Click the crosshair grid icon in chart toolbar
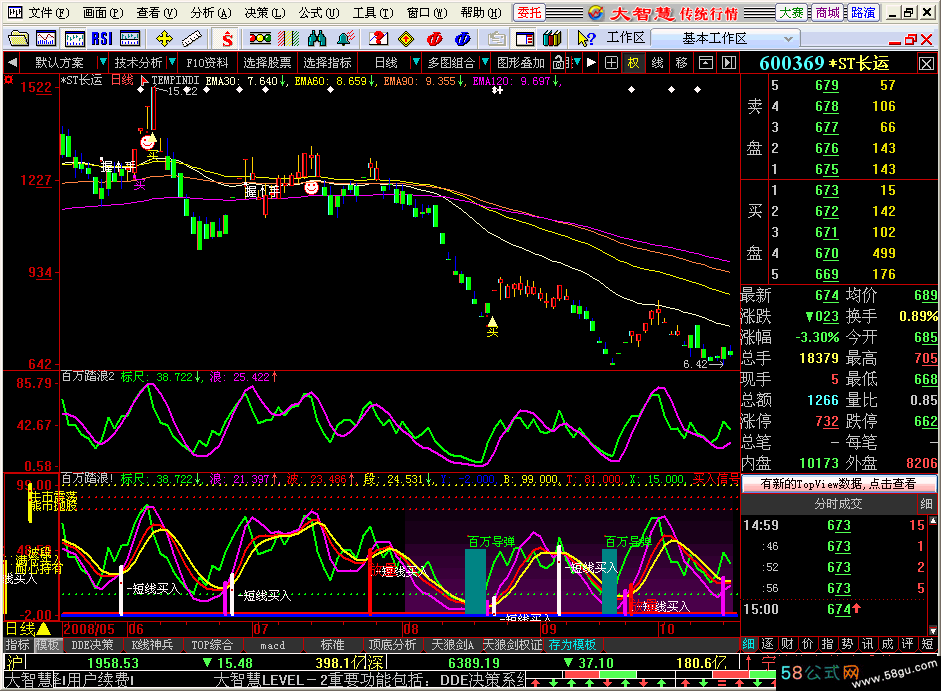 612,62
